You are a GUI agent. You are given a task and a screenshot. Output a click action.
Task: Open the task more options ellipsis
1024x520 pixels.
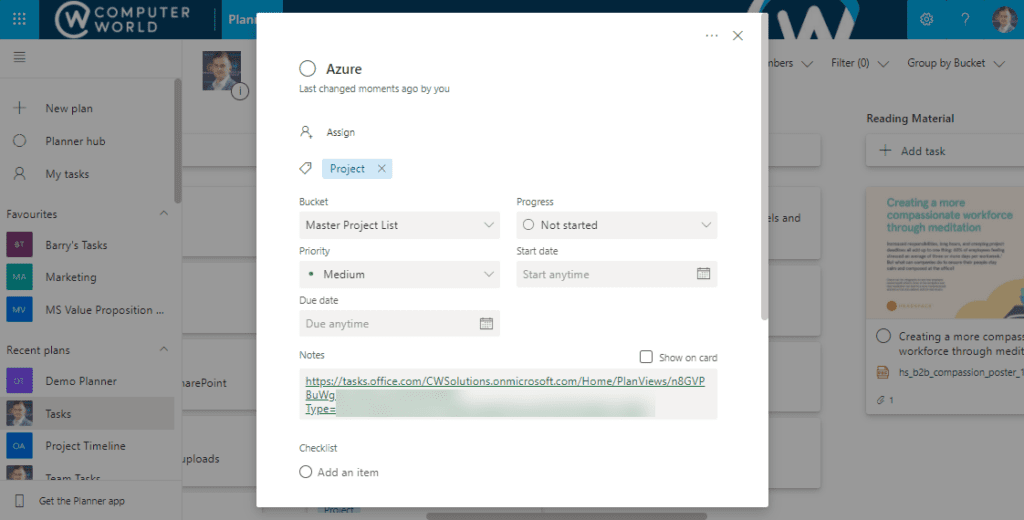tap(712, 35)
